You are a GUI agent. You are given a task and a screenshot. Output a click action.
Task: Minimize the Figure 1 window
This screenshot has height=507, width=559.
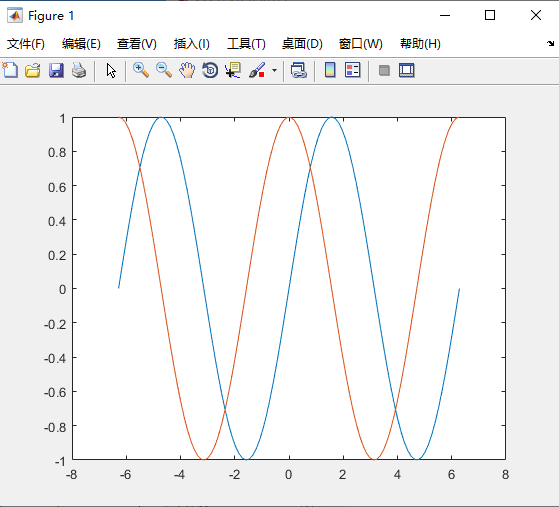[445, 15]
